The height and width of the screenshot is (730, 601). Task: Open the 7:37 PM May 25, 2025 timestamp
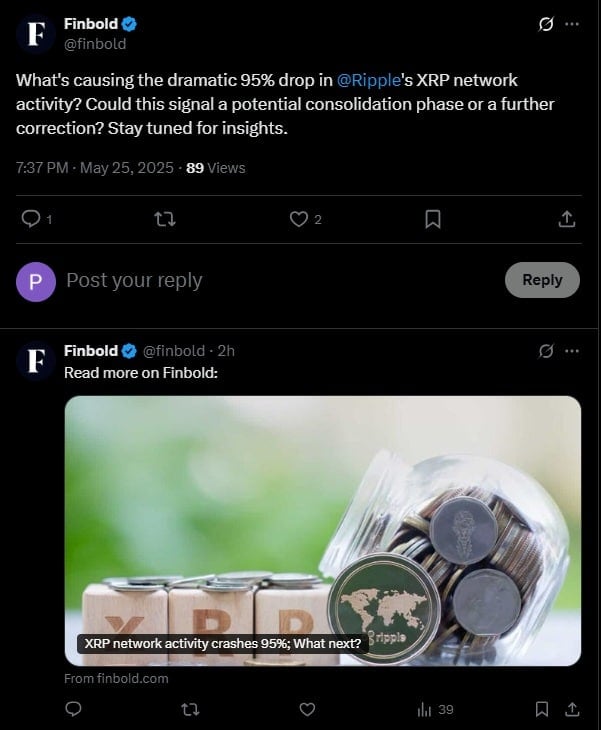click(x=94, y=168)
